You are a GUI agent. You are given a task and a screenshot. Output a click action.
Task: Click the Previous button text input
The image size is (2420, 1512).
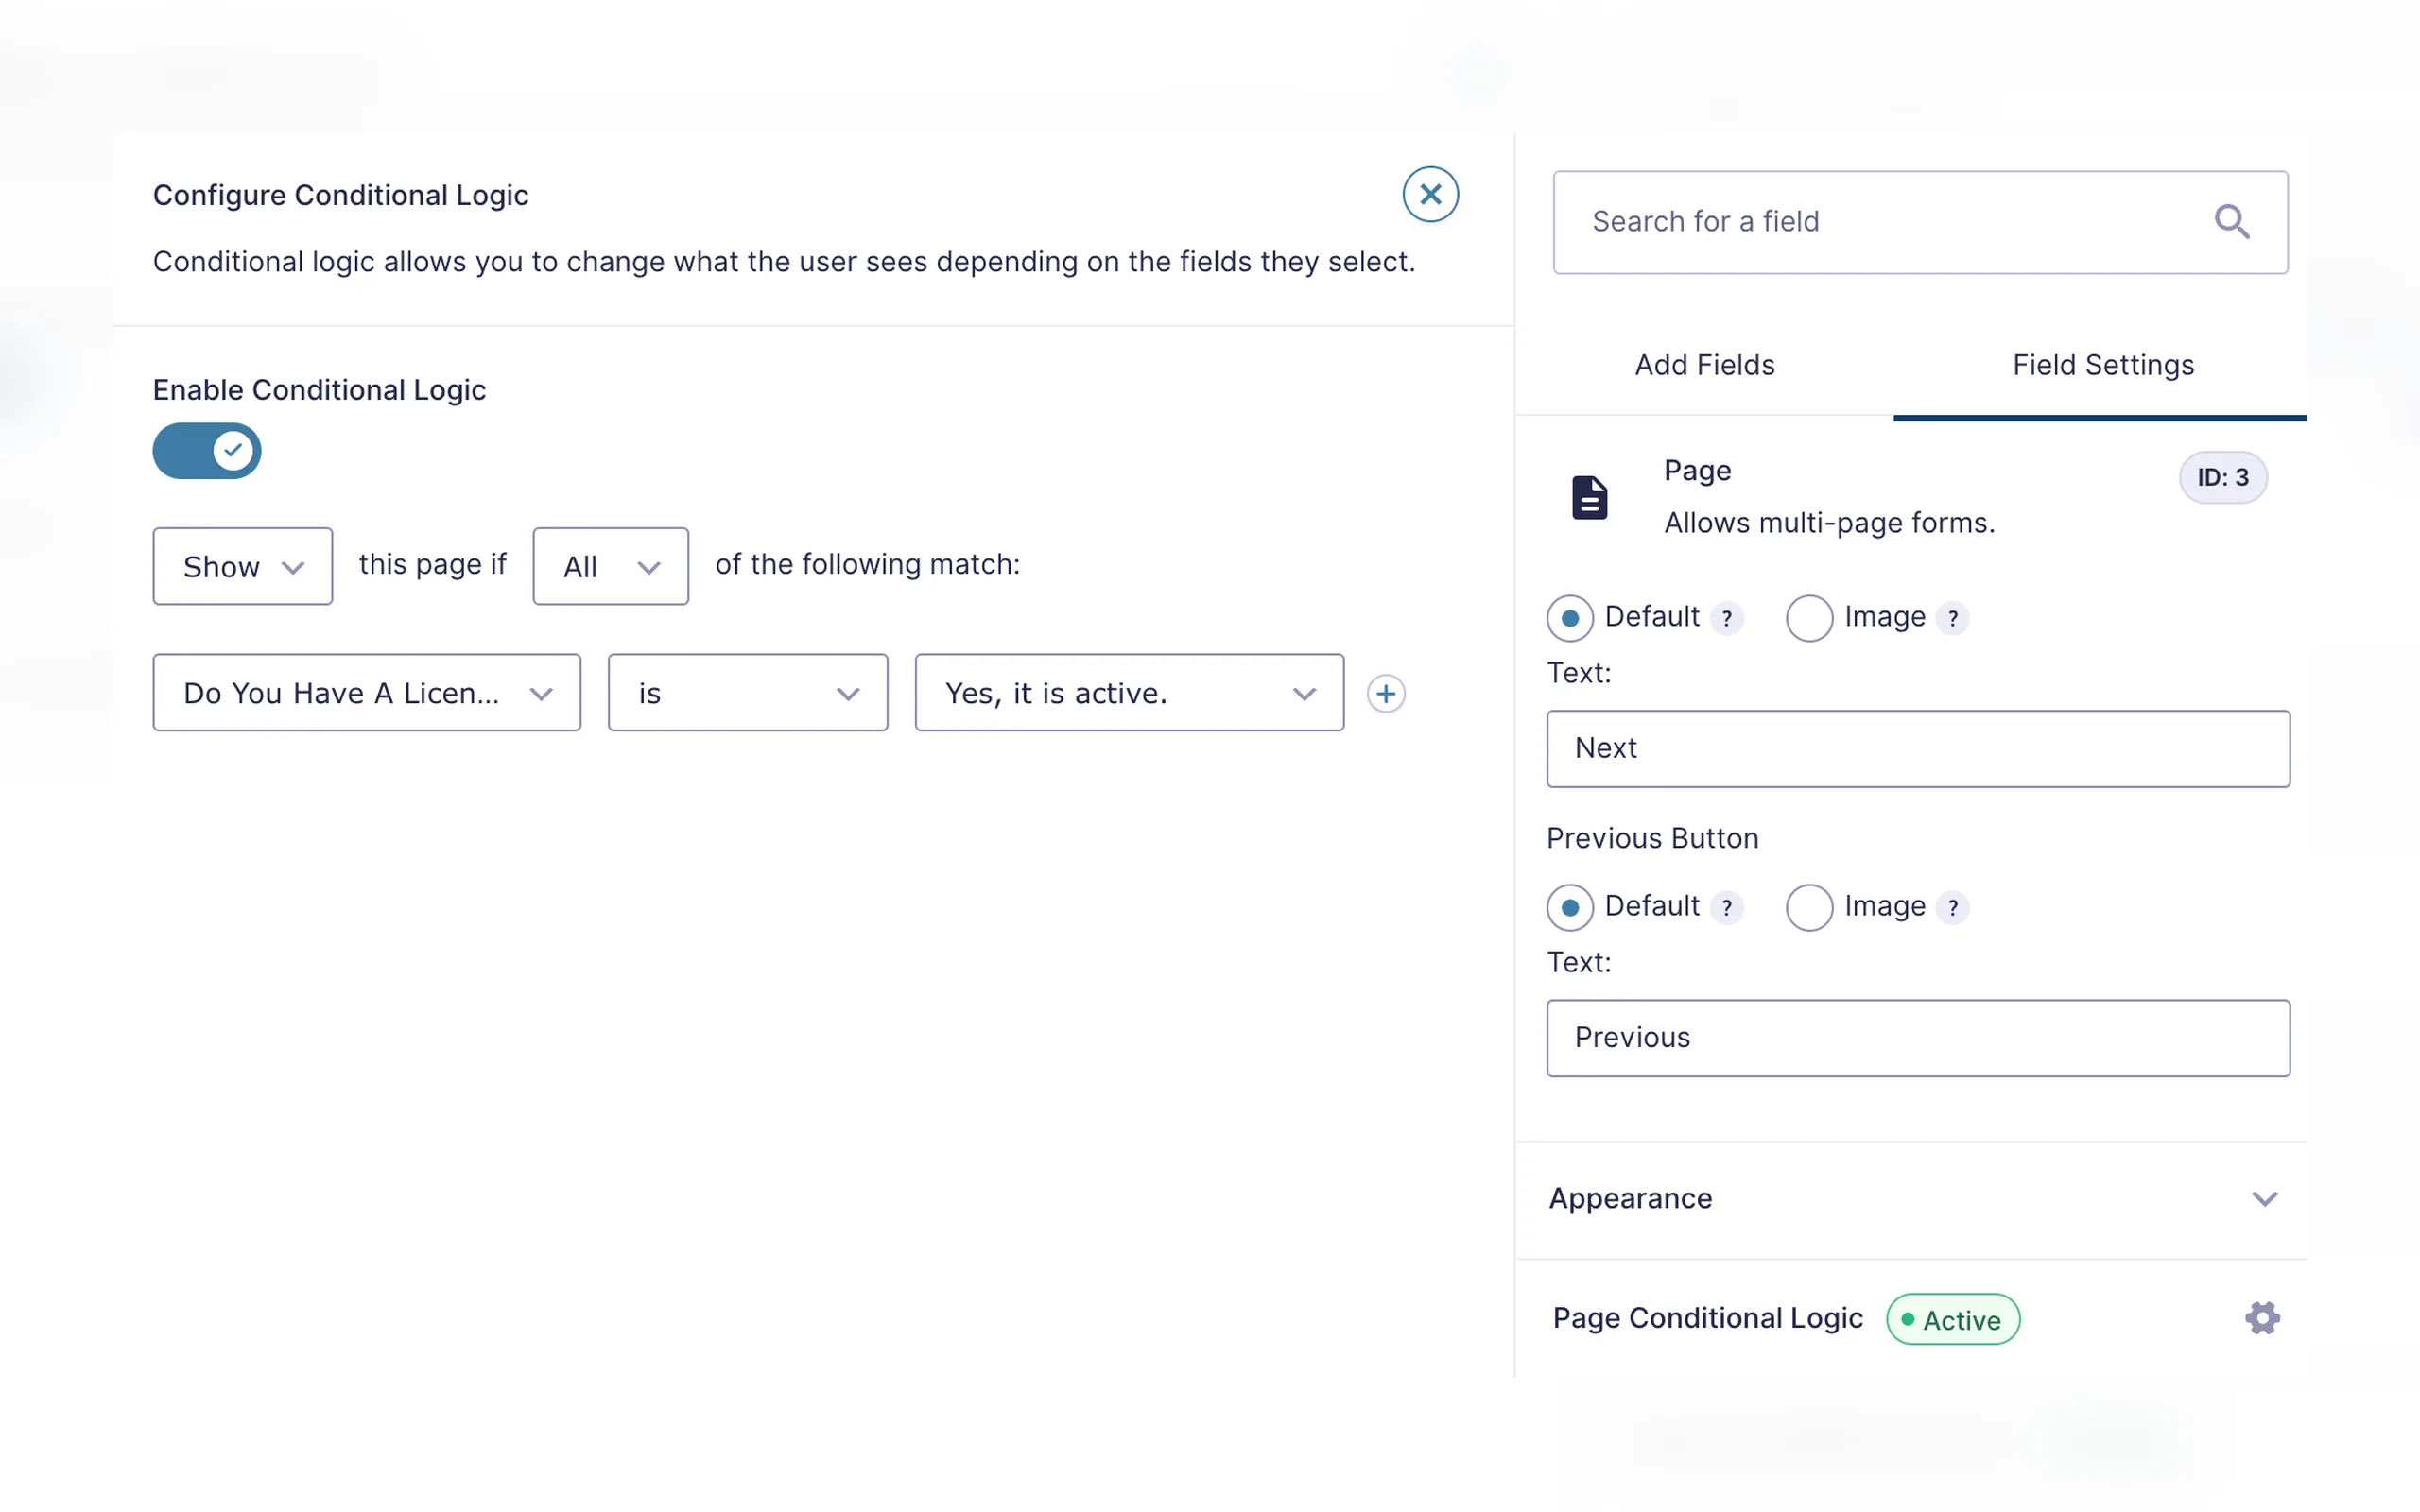1918,1038
